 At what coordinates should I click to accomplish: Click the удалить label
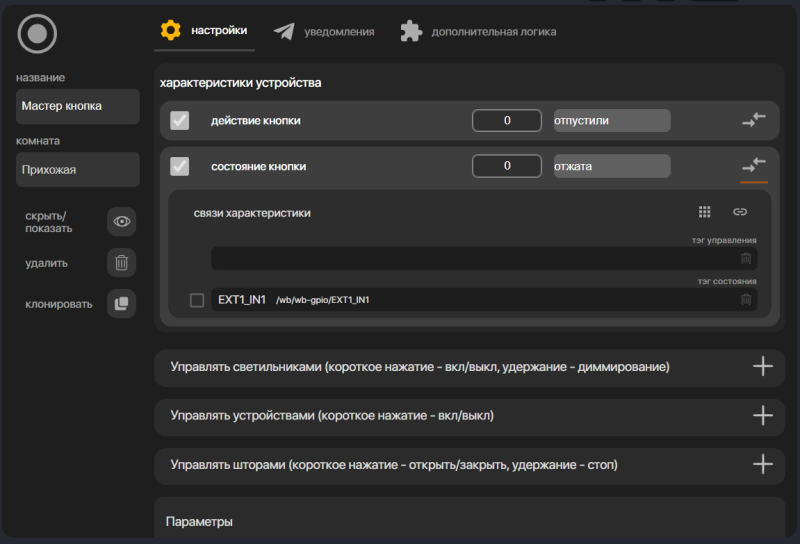pos(46,263)
